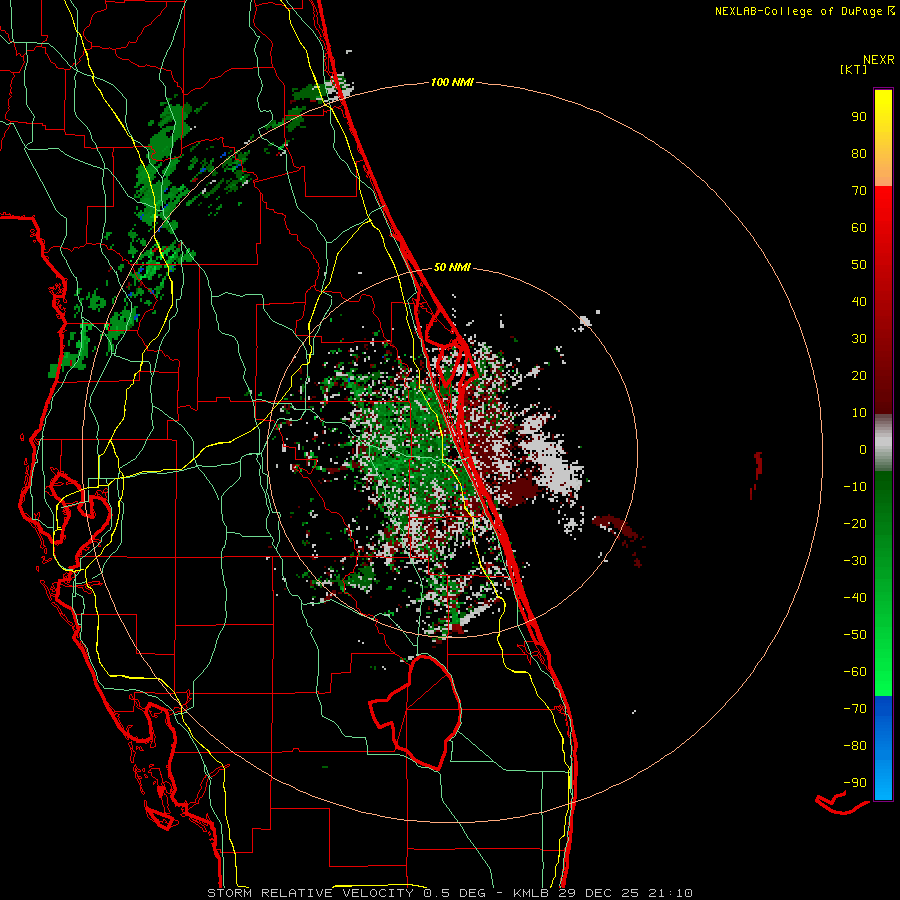This screenshot has height=900, width=900.
Task: Click the -90 value on velocity scale
Action: click(855, 783)
